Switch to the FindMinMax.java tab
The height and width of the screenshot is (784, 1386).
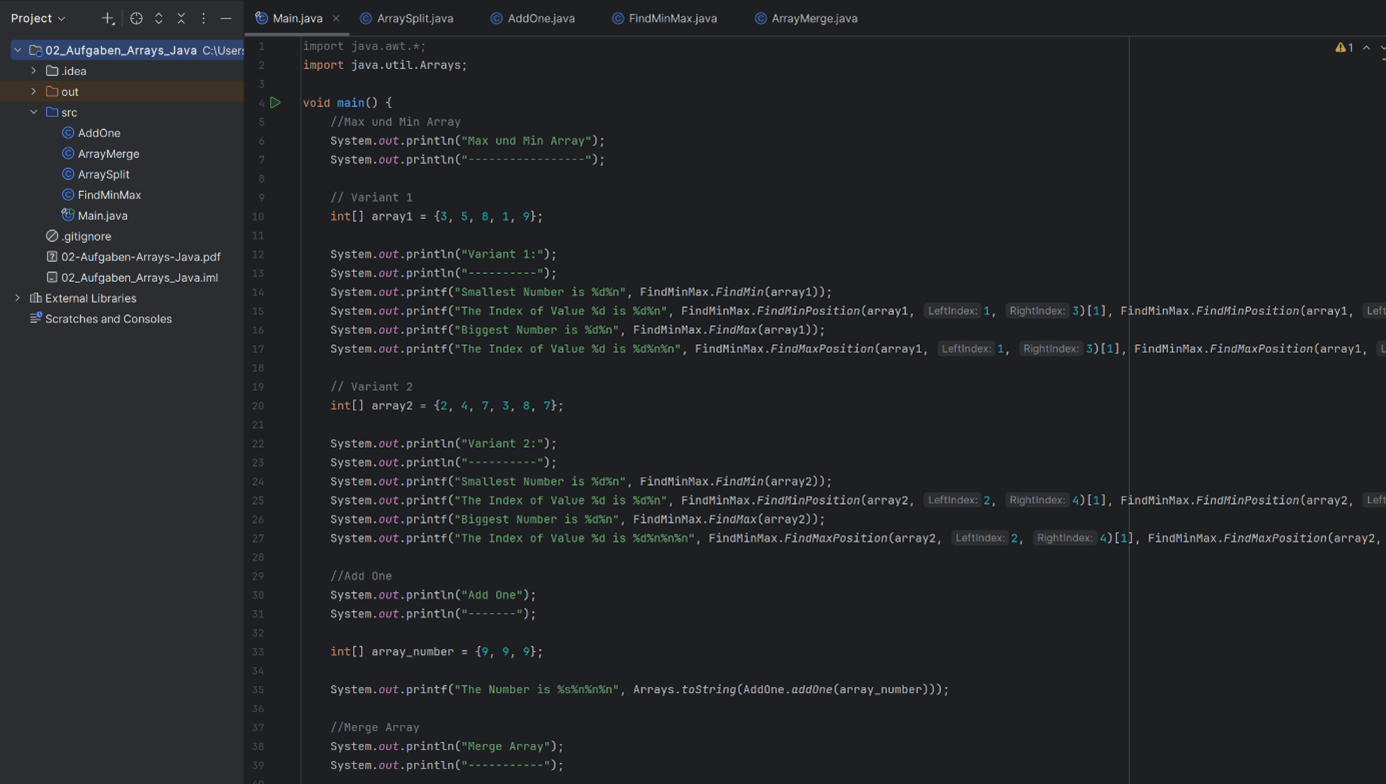coord(672,18)
